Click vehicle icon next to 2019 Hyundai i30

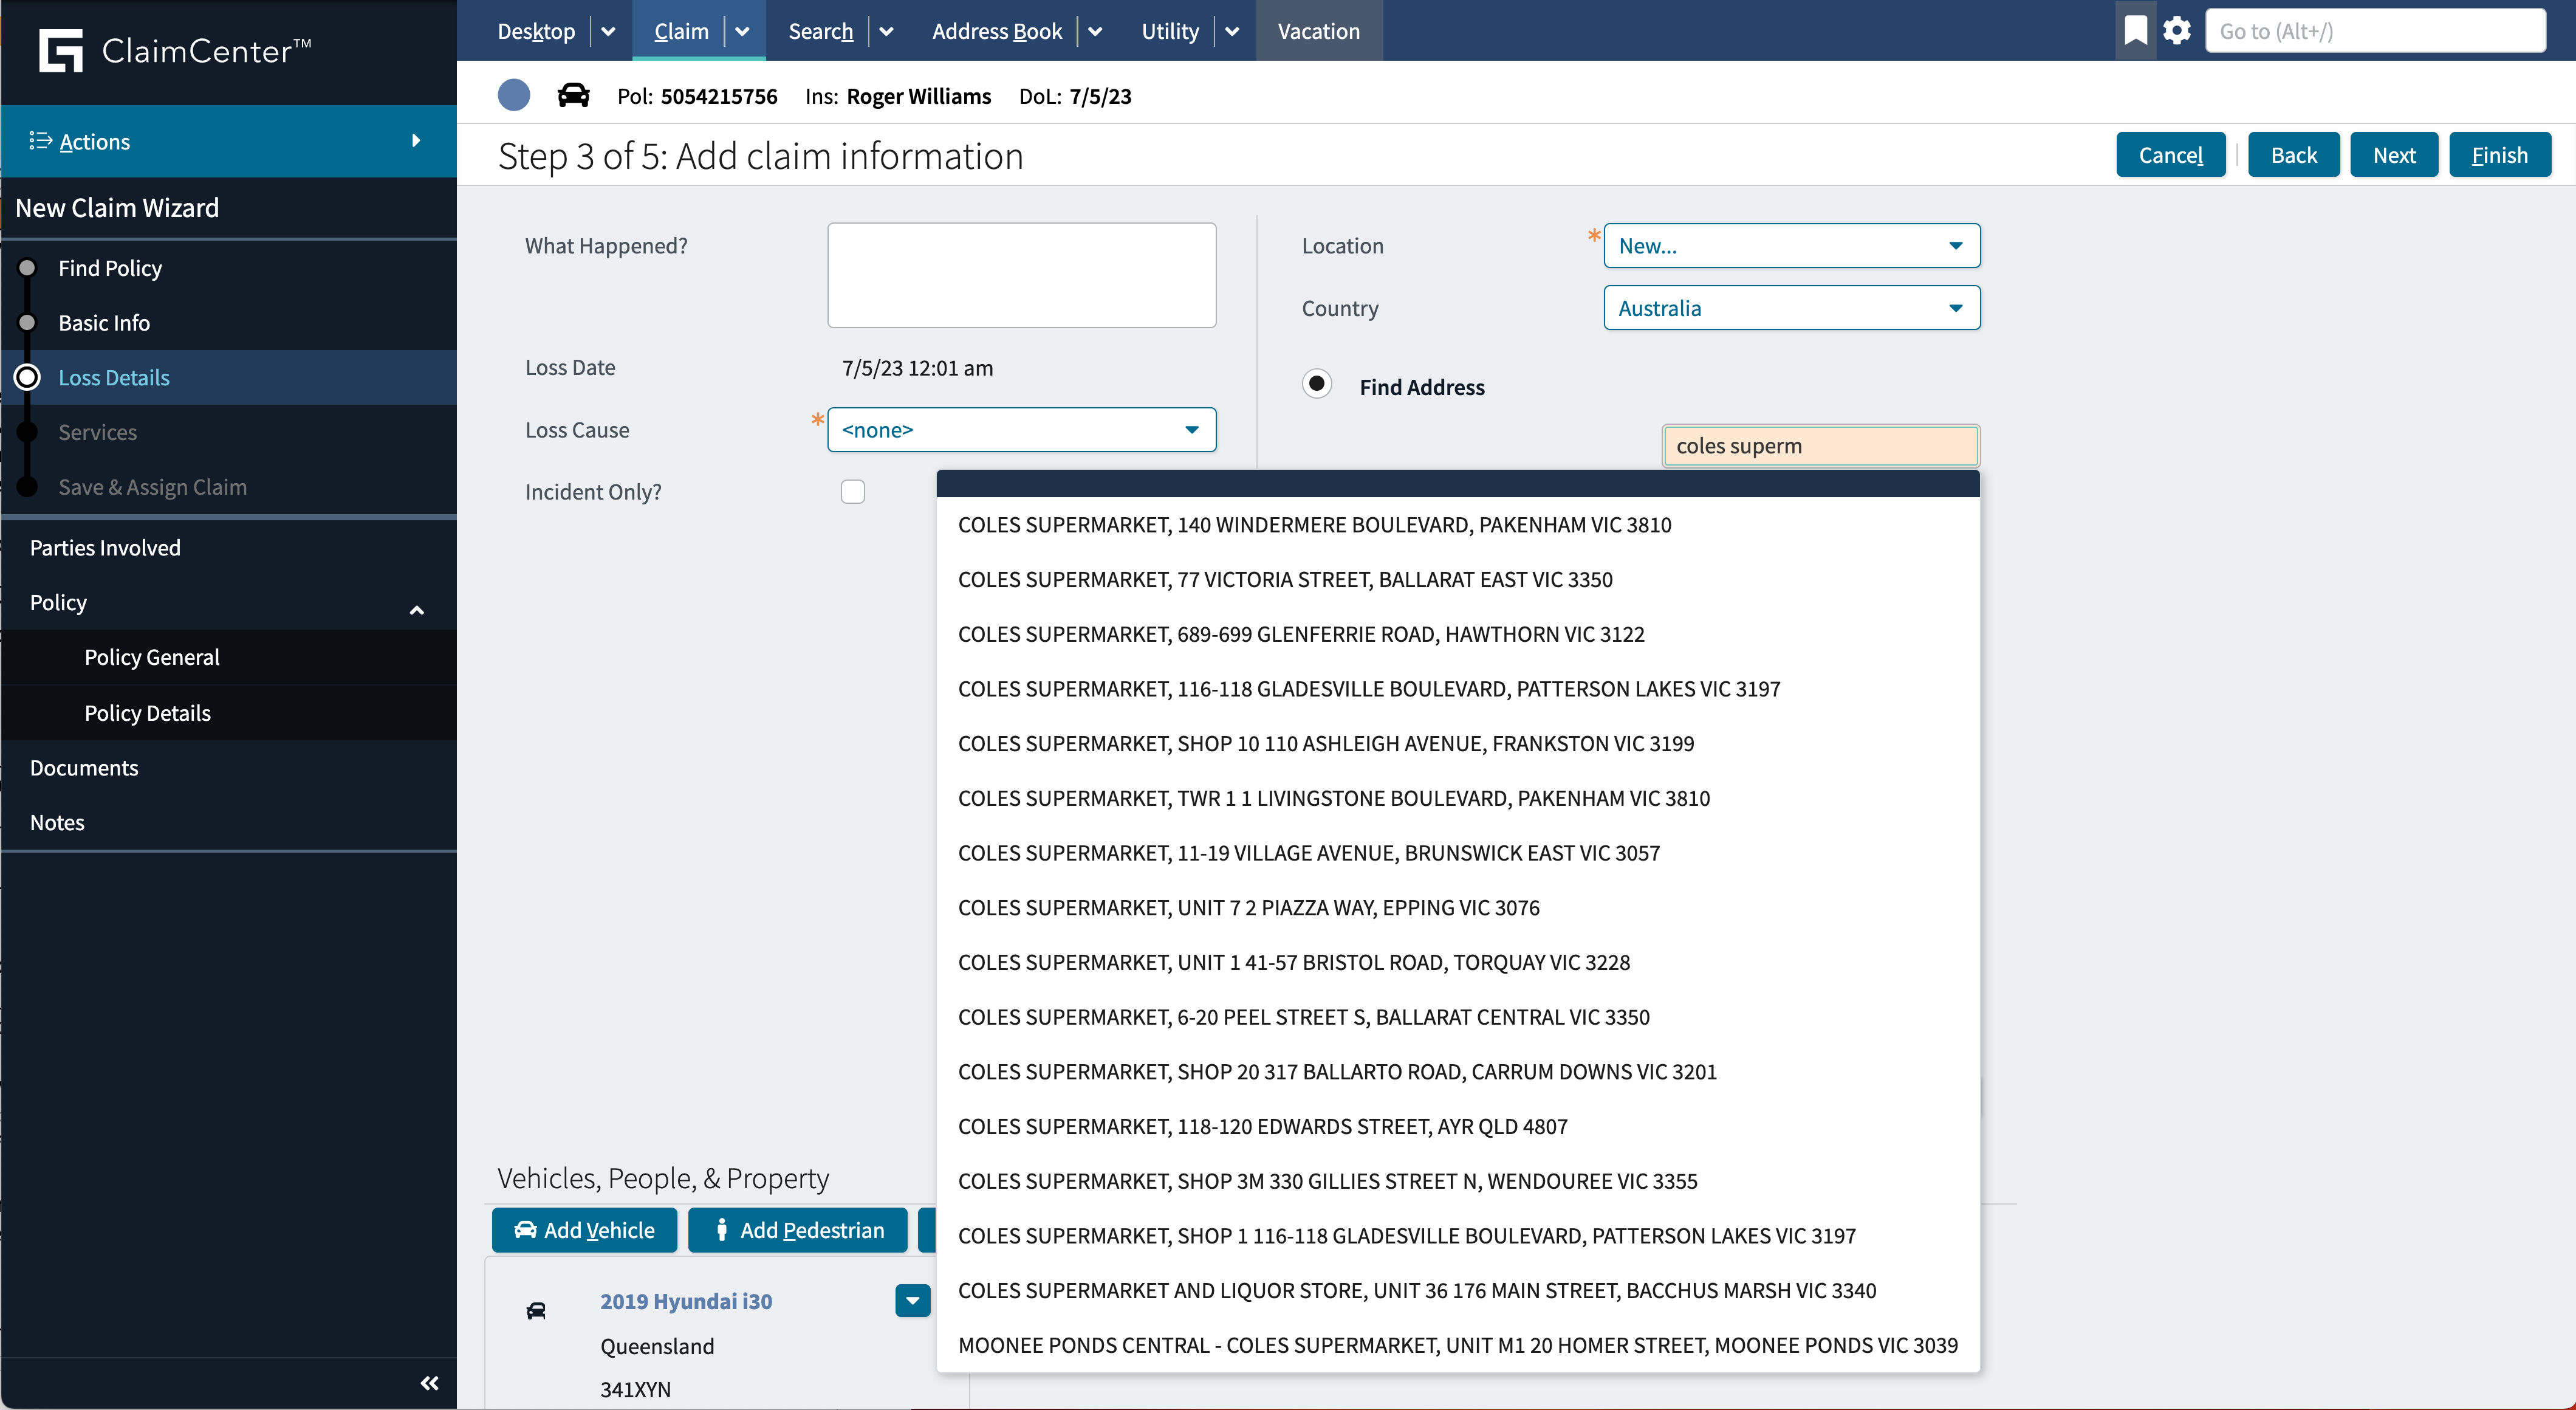[x=536, y=1310]
